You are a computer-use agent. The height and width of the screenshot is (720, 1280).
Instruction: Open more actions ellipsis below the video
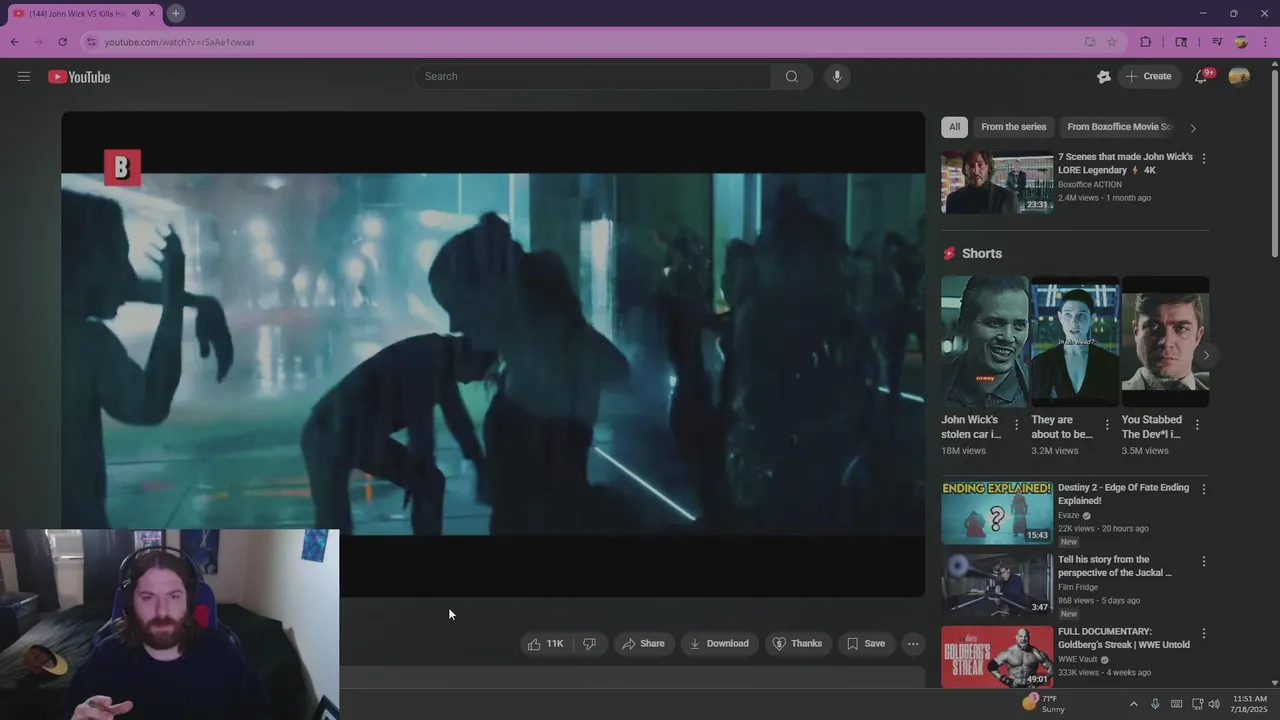tap(913, 644)
